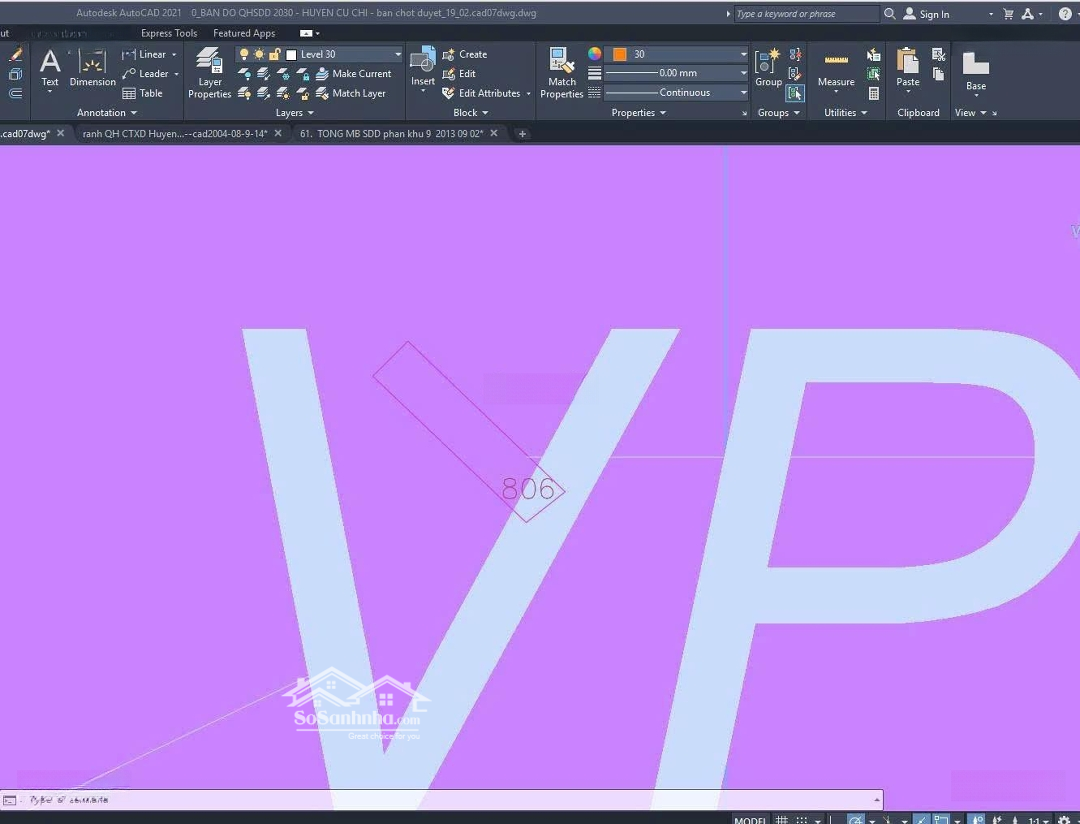Open the Level 30 layer dropdown
Viewport: 1080px width, 824px height.
[x=397, y=55]
